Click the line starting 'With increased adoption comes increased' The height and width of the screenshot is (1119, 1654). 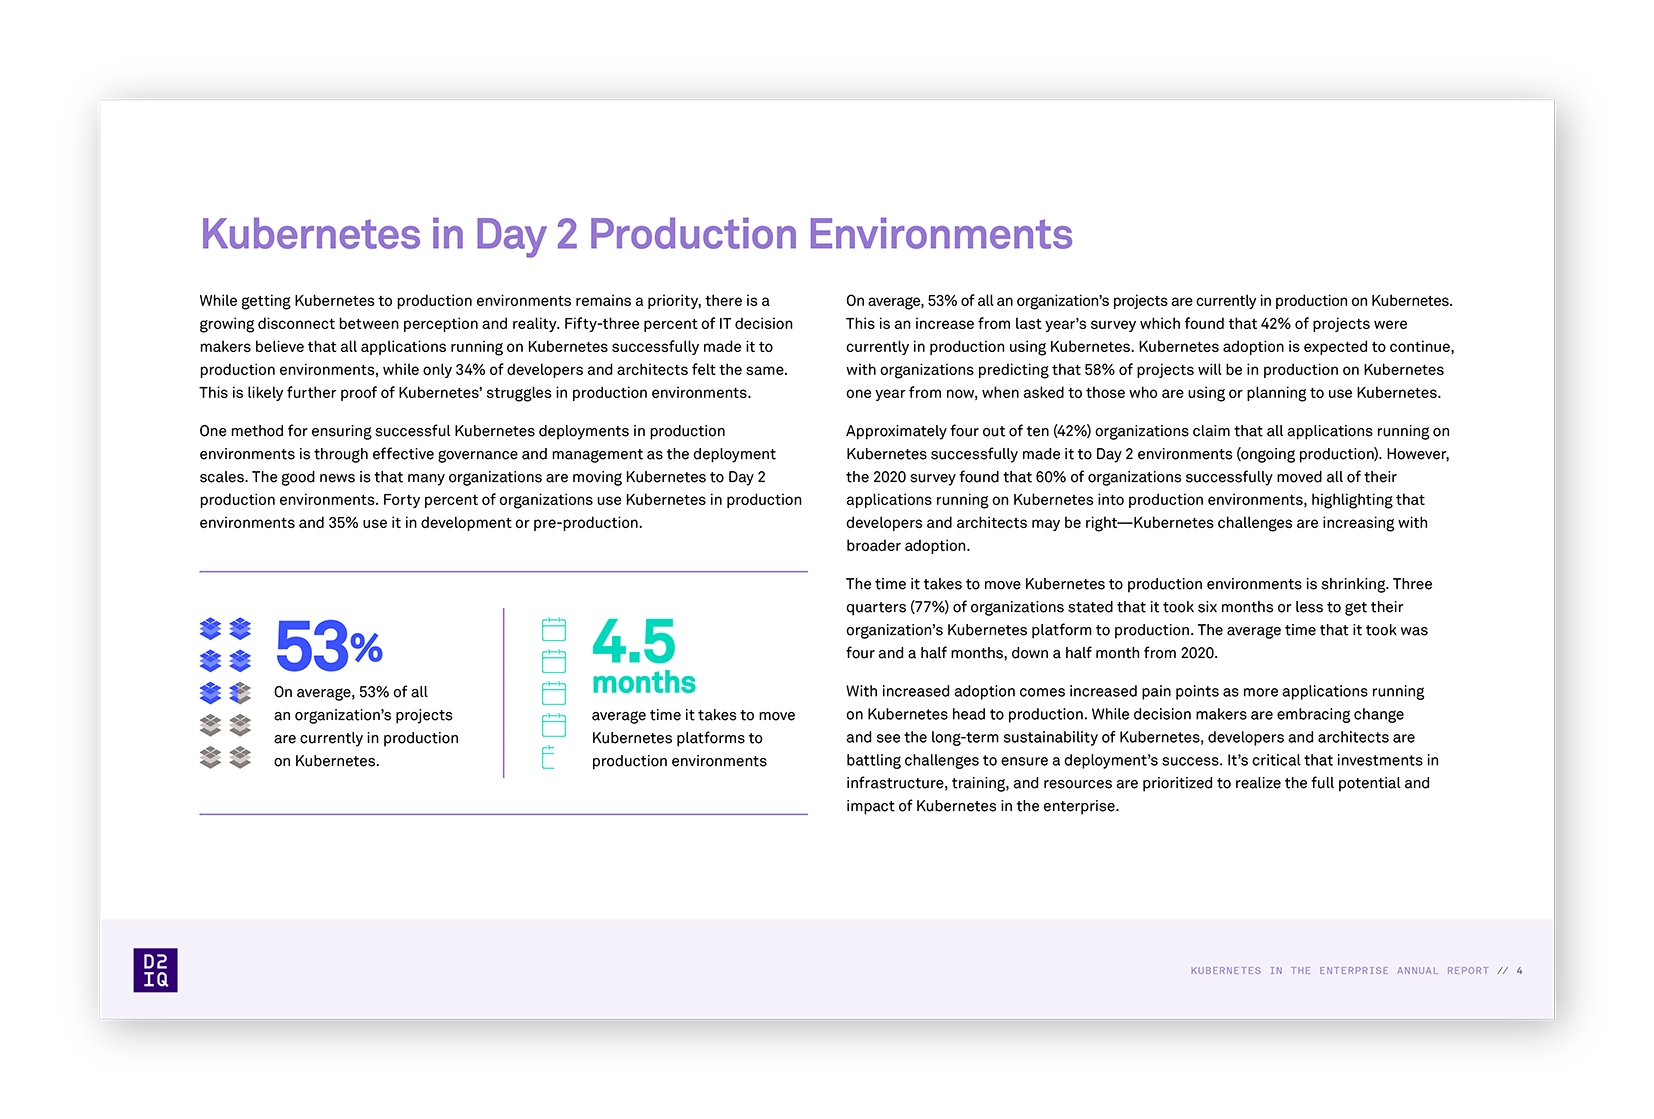1135,691
